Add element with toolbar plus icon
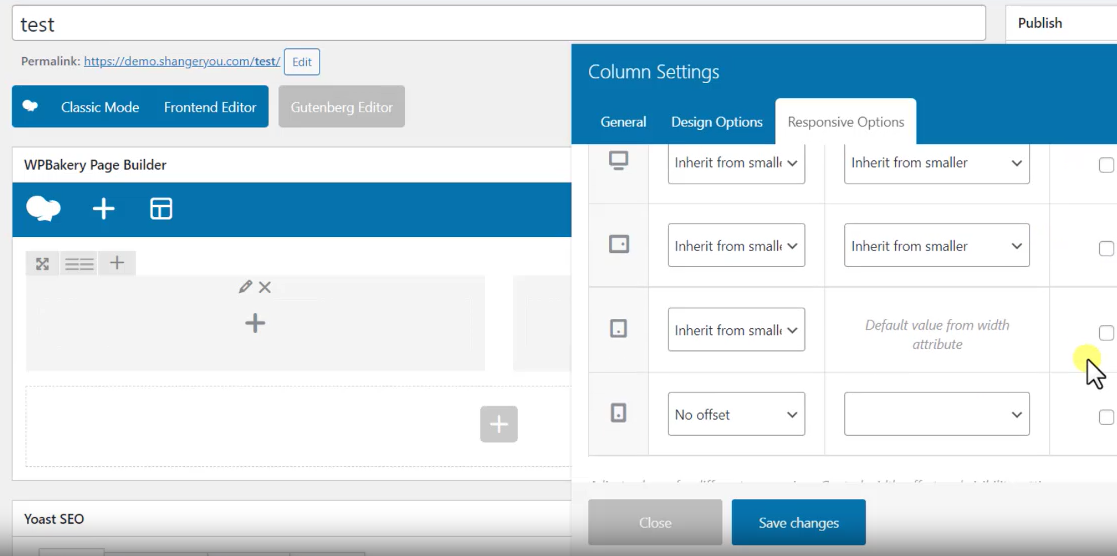 104,209
